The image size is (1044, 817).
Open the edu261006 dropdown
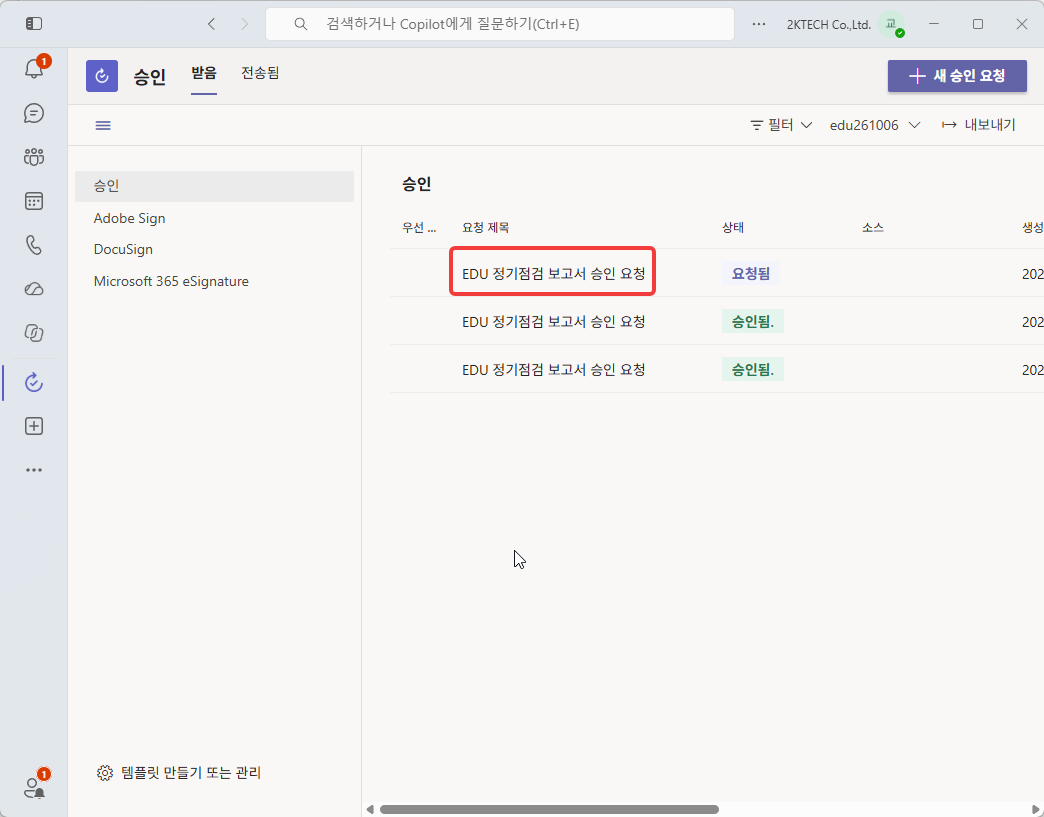click(875, 125)
